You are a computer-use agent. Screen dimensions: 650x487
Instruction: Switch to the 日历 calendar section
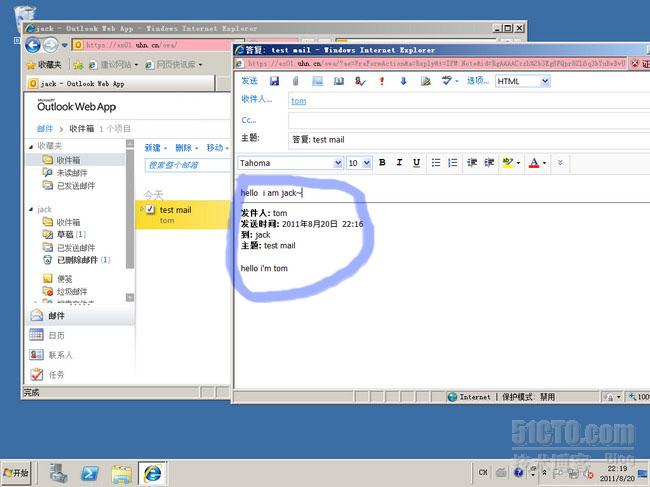80,335
